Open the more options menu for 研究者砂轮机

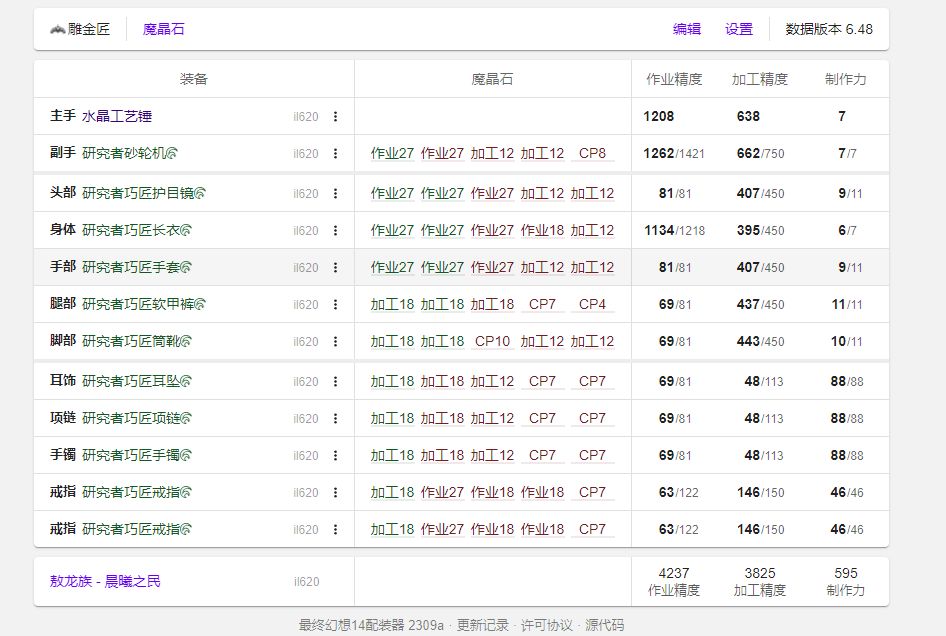point(335,154)
